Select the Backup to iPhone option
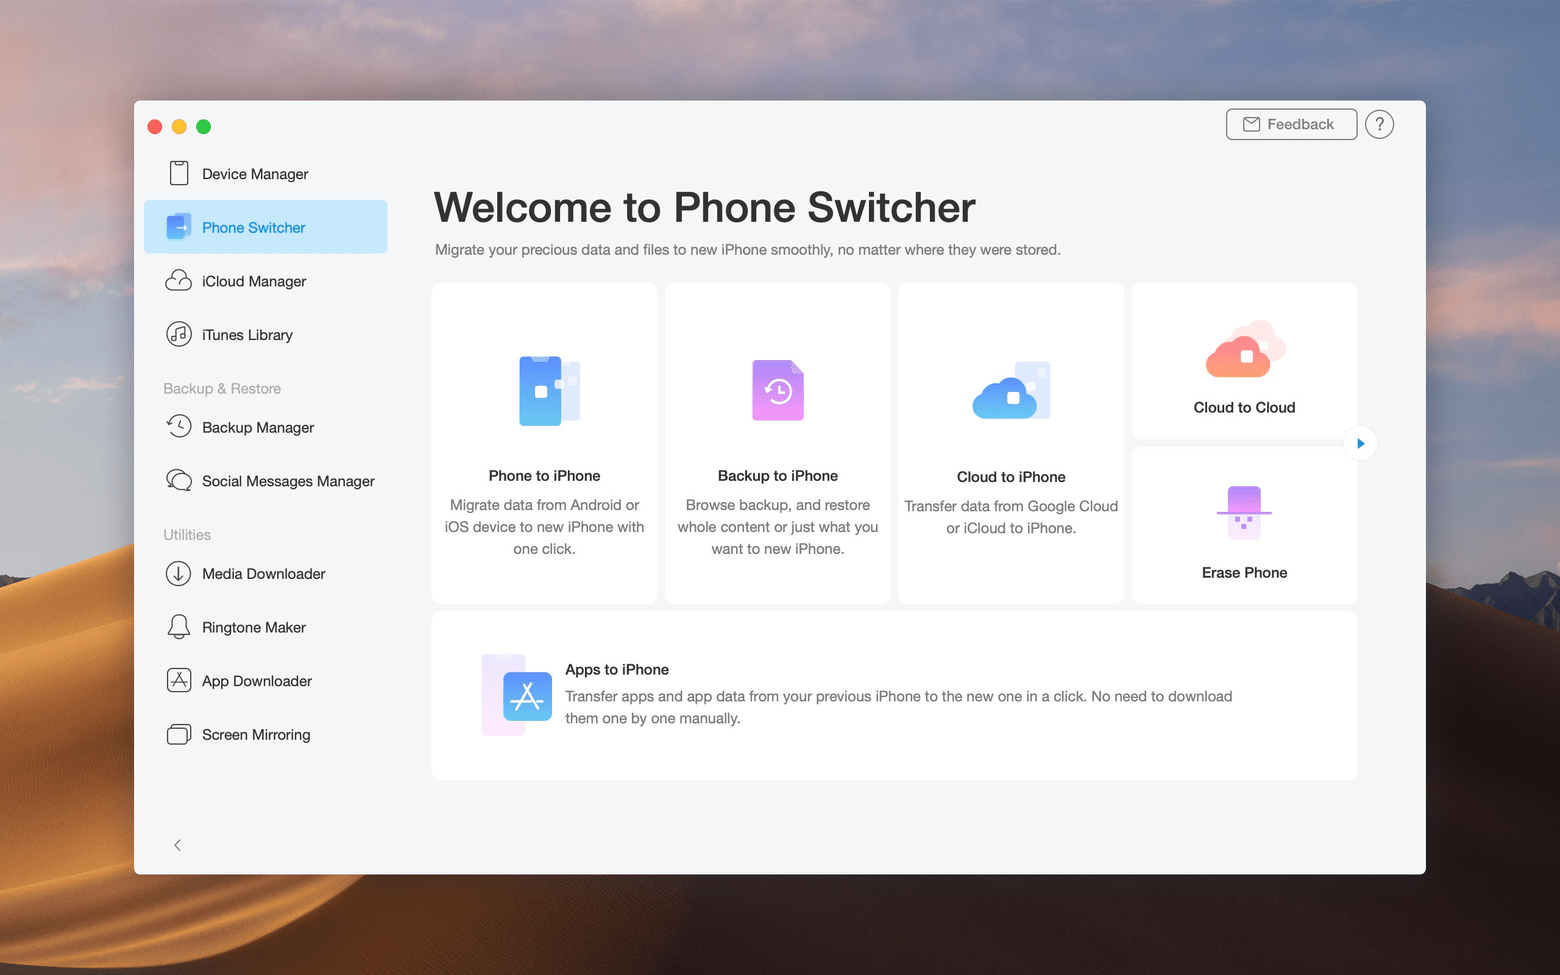Viewport: 1560px width, 975px height. click(x=777, y=443)
